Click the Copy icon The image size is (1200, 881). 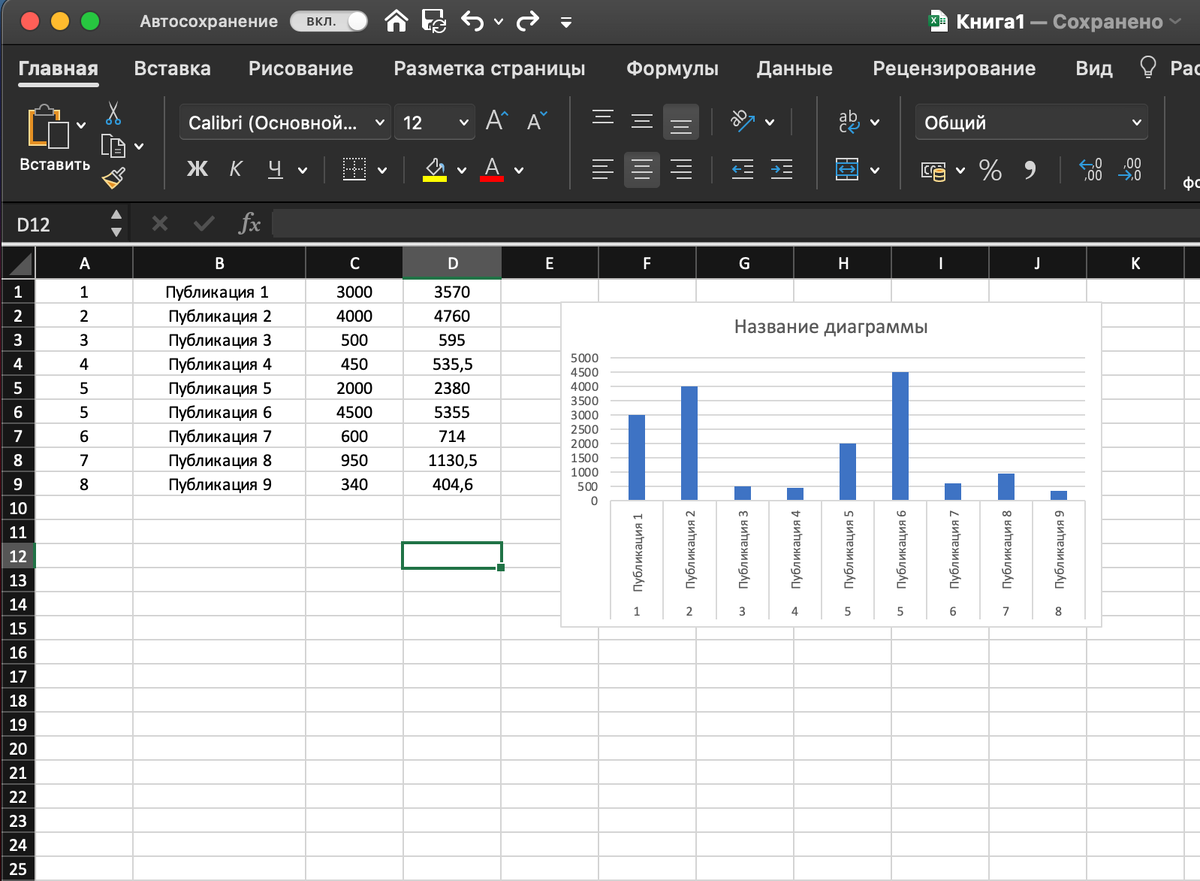[x=114, y=146]
